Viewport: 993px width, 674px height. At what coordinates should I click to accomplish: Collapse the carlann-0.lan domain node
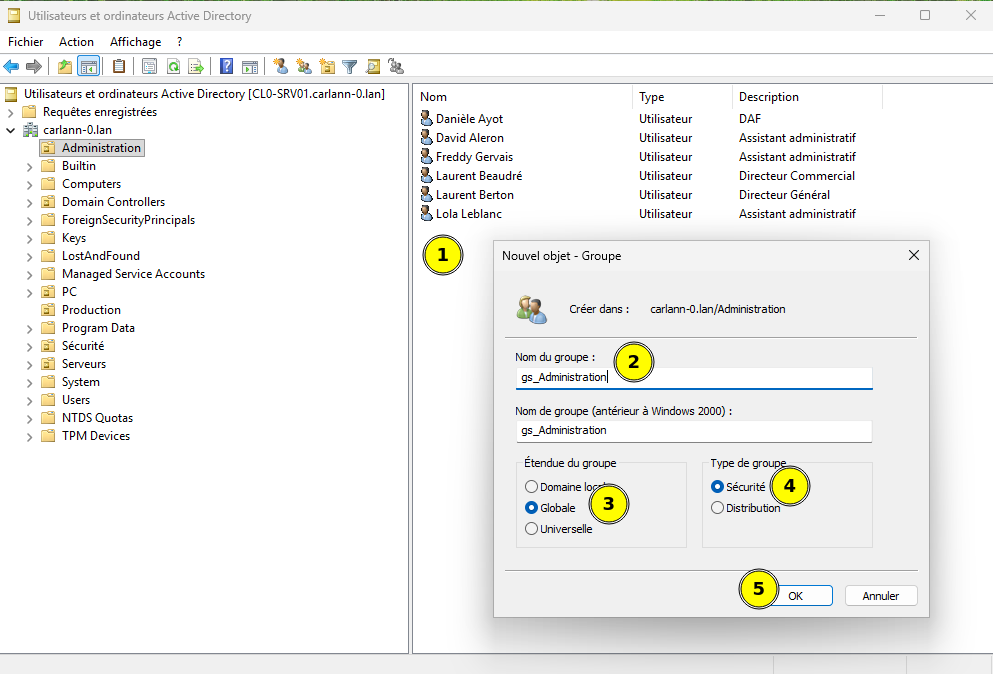tap(10, 130)
